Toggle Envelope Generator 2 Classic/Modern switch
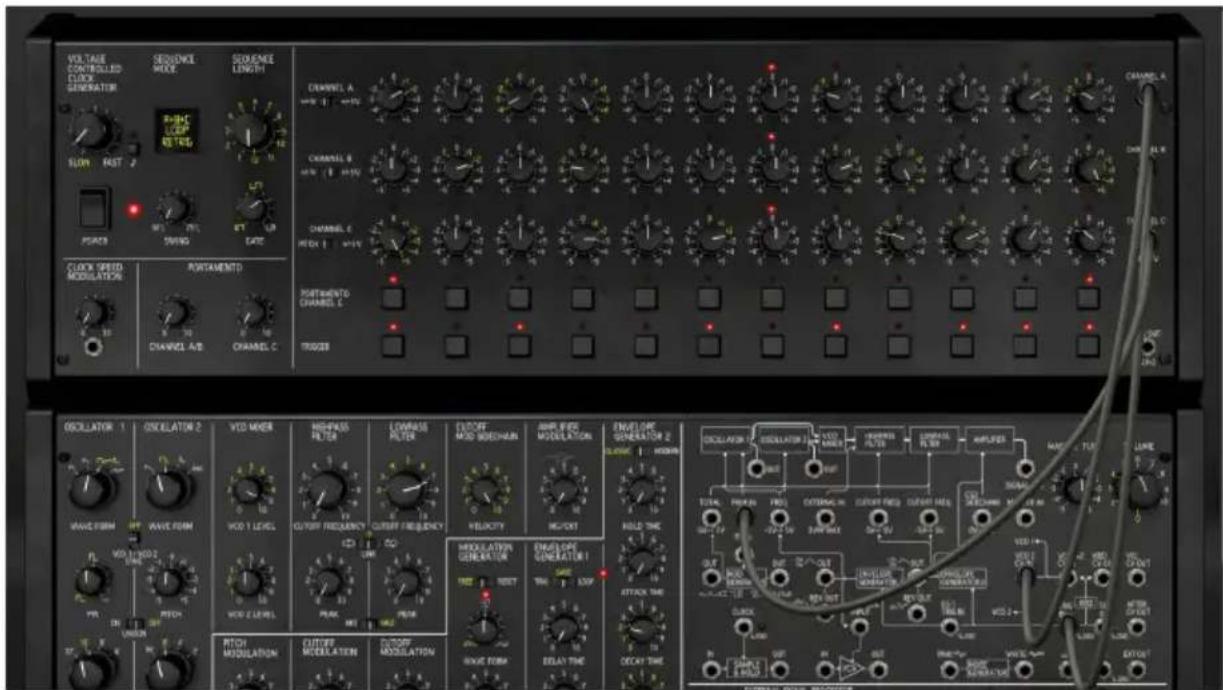 tap(641, 451)
